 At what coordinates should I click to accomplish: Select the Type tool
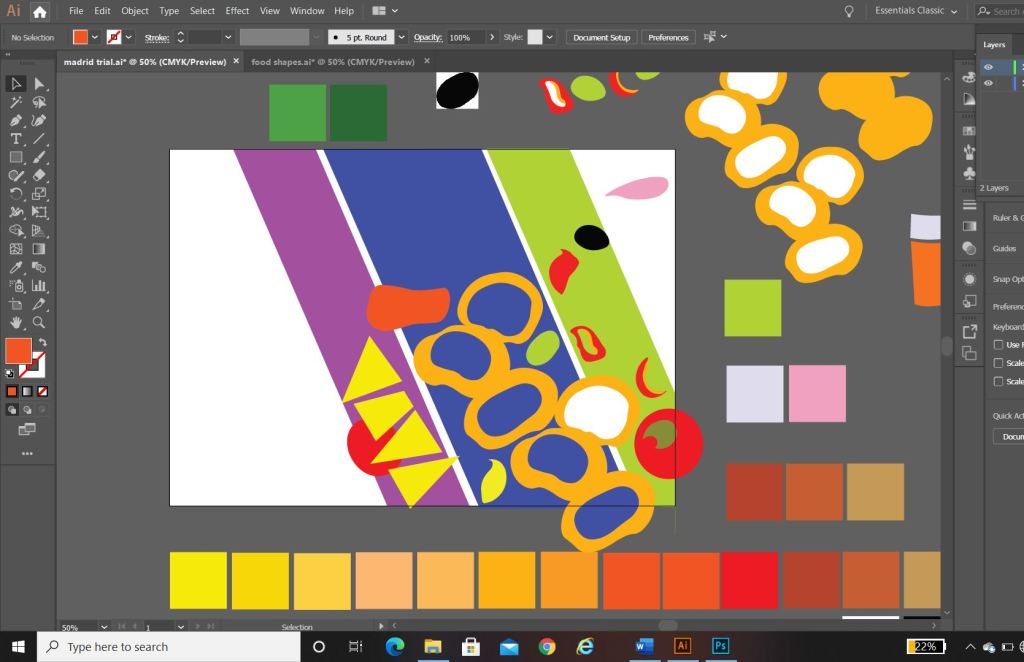click(16, 139)
